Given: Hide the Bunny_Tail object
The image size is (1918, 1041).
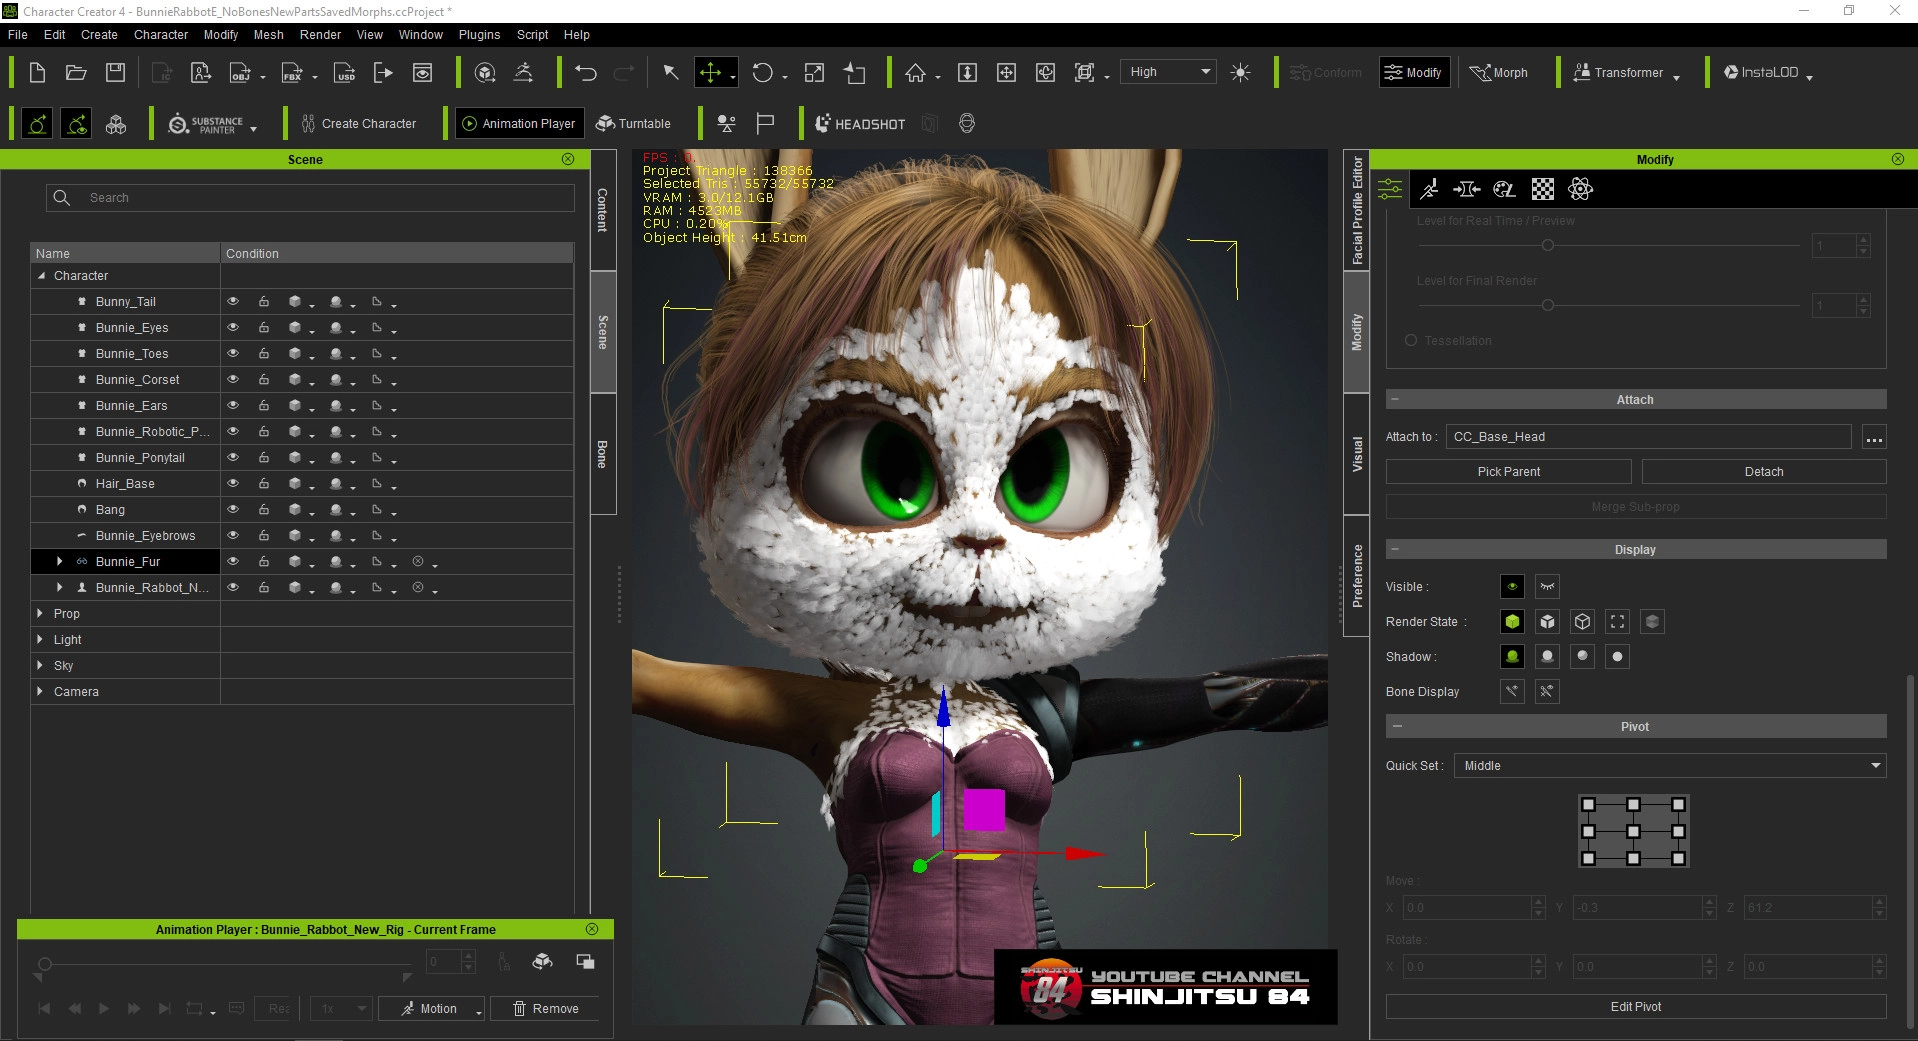Looking at the screenshot, I should [233, 301].
